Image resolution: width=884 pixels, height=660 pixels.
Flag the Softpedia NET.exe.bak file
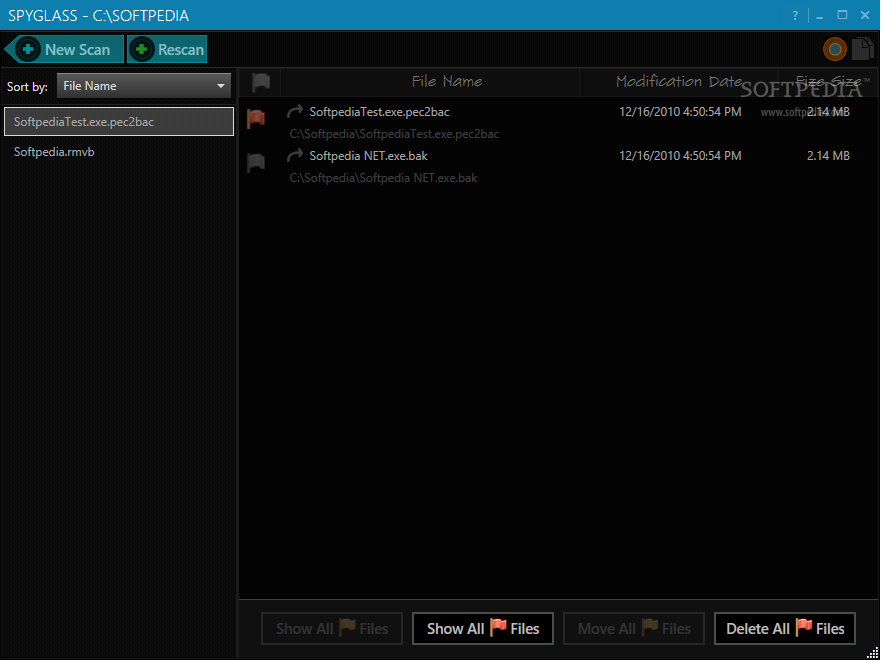pos(256,162)
